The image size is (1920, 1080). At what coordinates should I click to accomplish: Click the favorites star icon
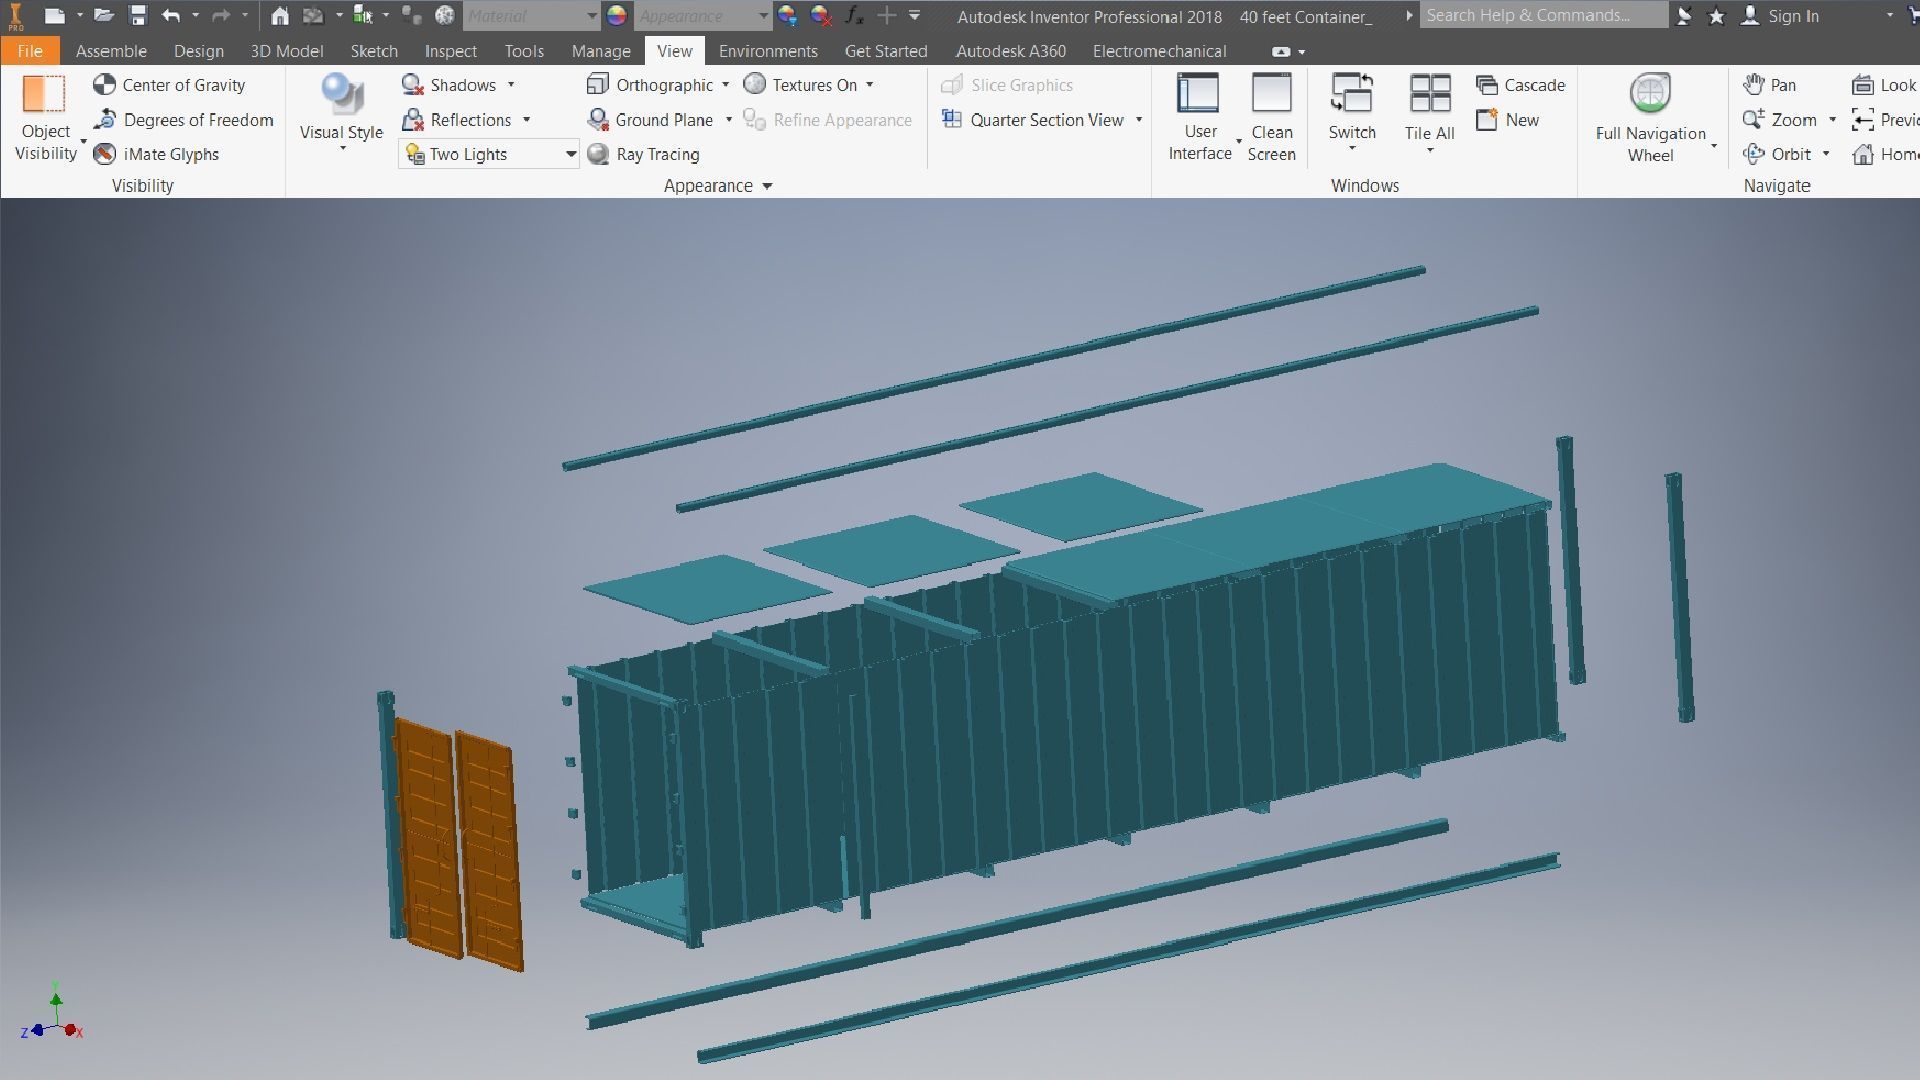(x=1716, y=16)
